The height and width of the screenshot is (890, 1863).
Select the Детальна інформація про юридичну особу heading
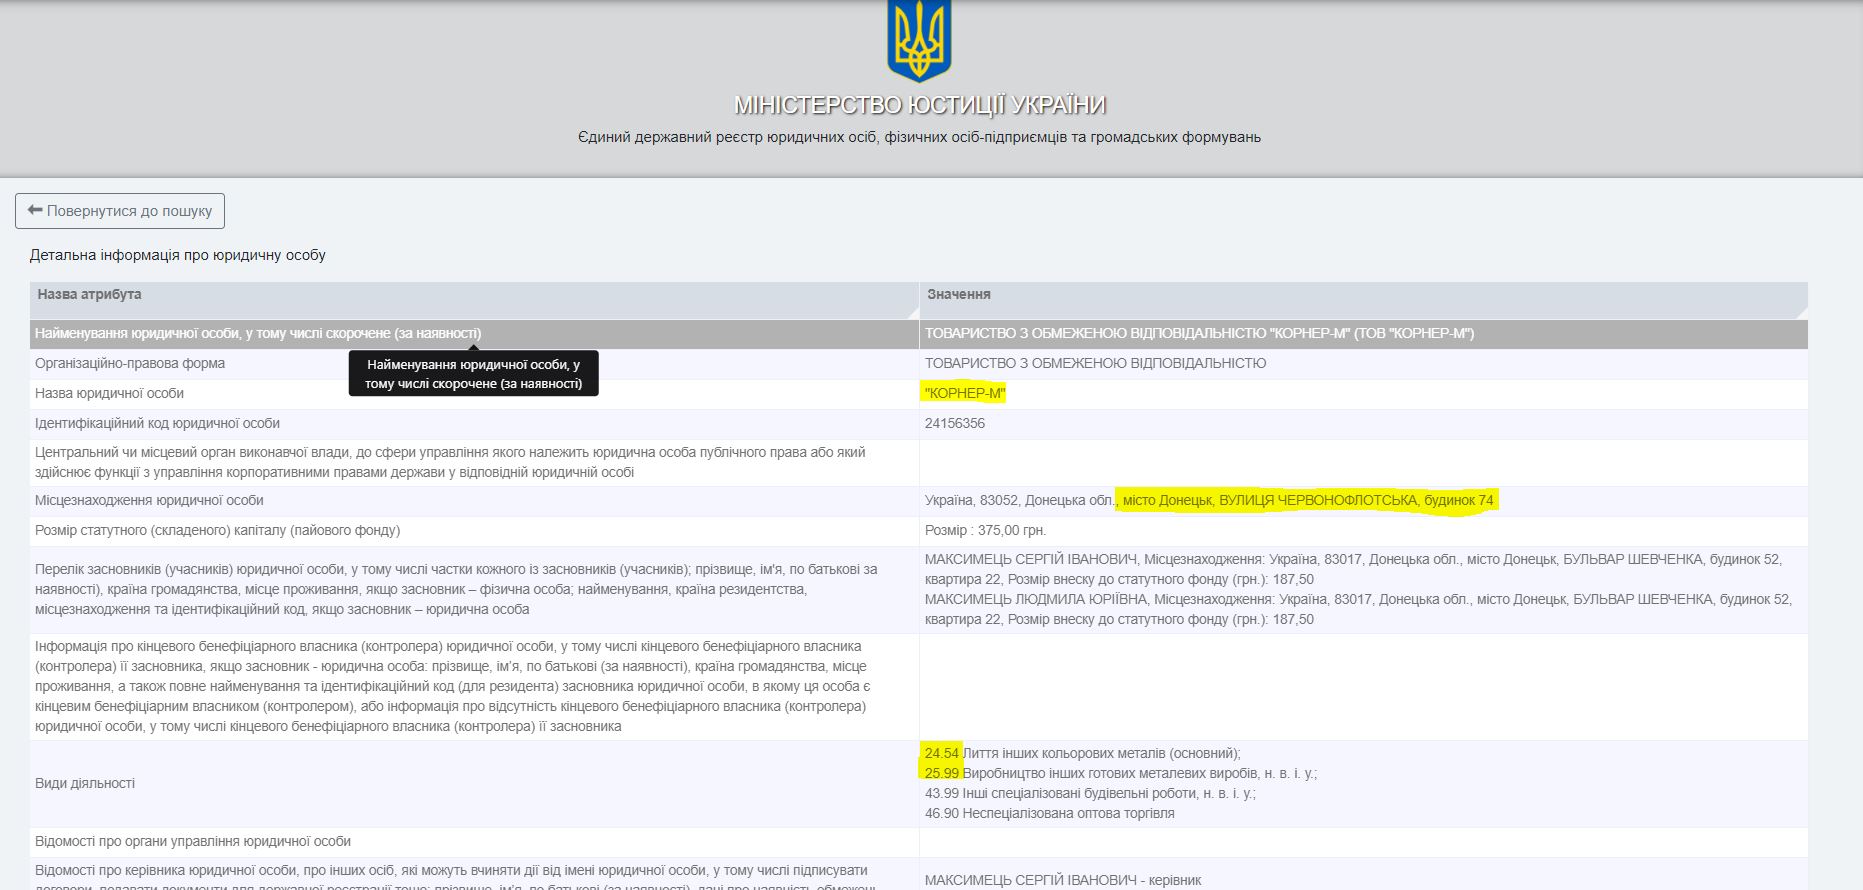[178, 255]
